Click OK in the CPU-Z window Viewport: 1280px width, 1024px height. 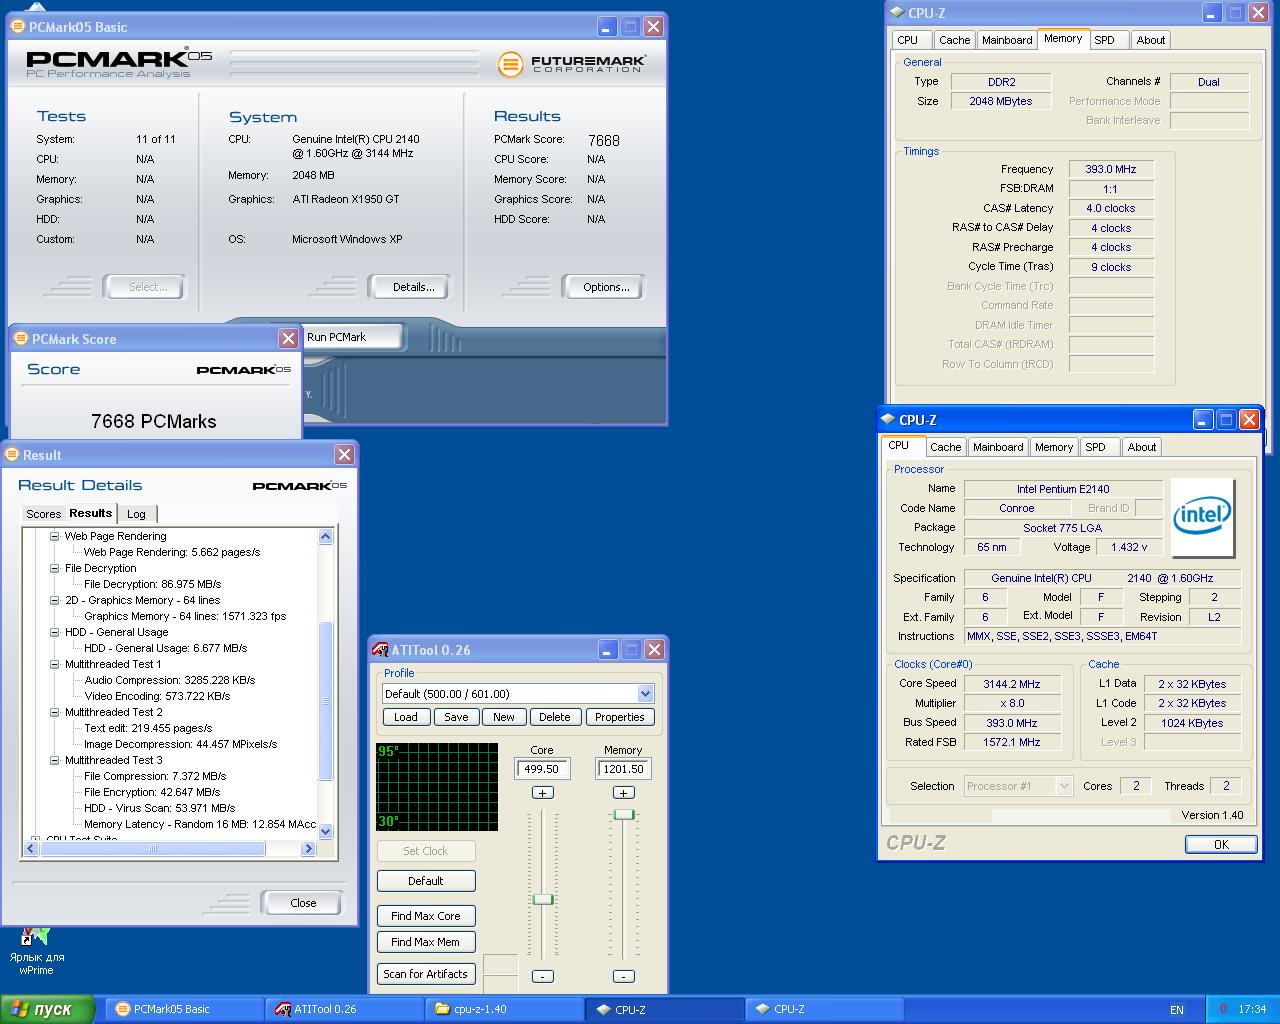point(1221,844)
